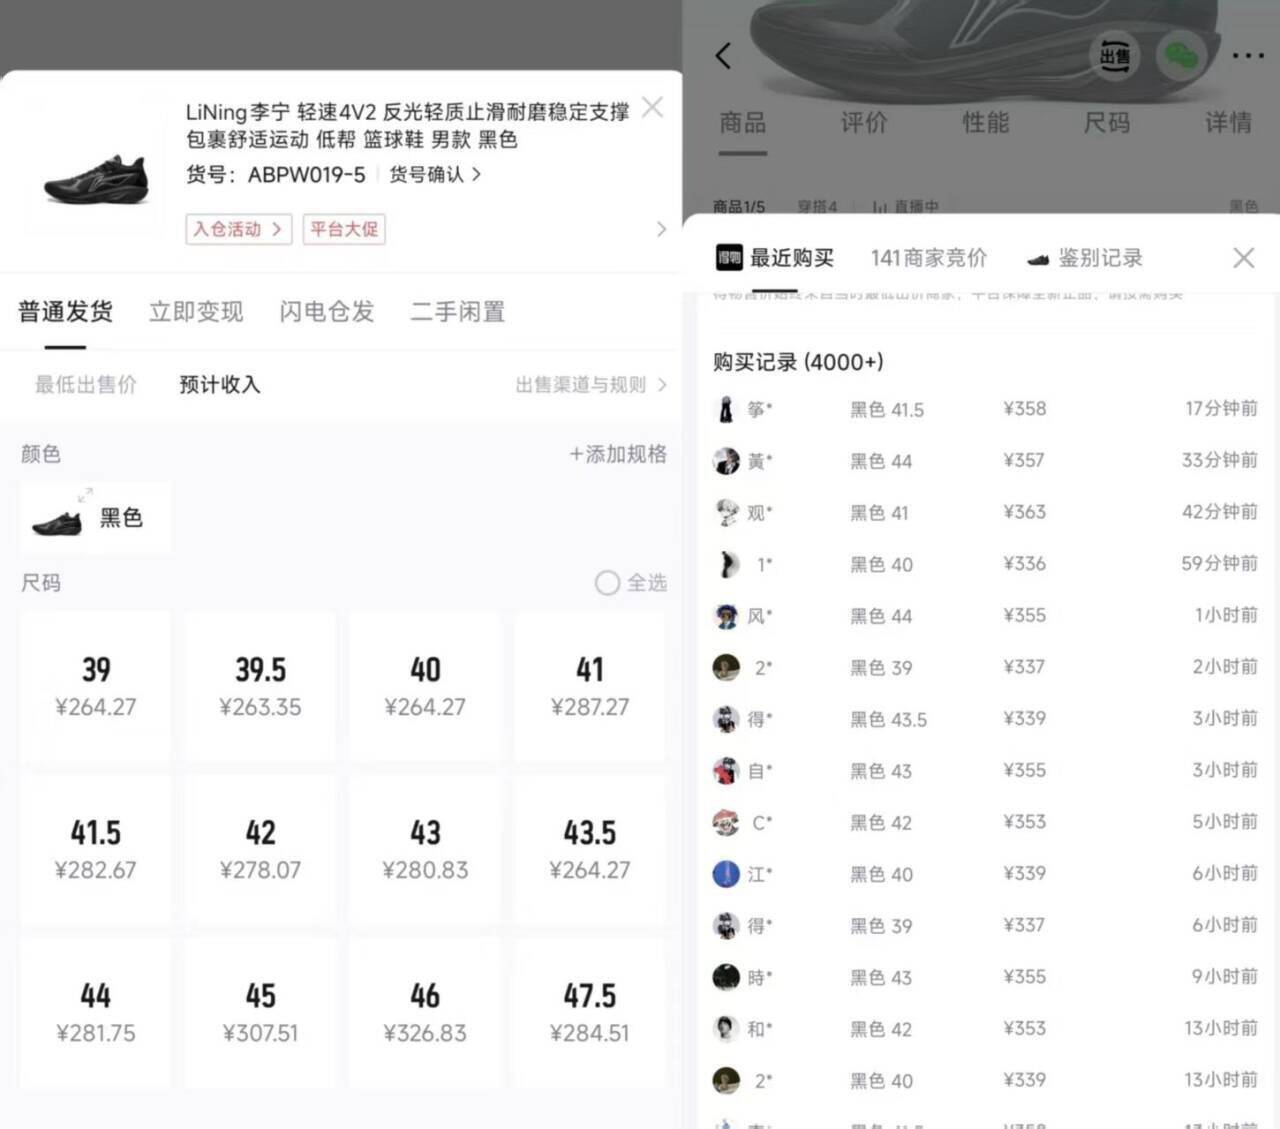Open the 141商家竞价 tab

pos(929,258)
